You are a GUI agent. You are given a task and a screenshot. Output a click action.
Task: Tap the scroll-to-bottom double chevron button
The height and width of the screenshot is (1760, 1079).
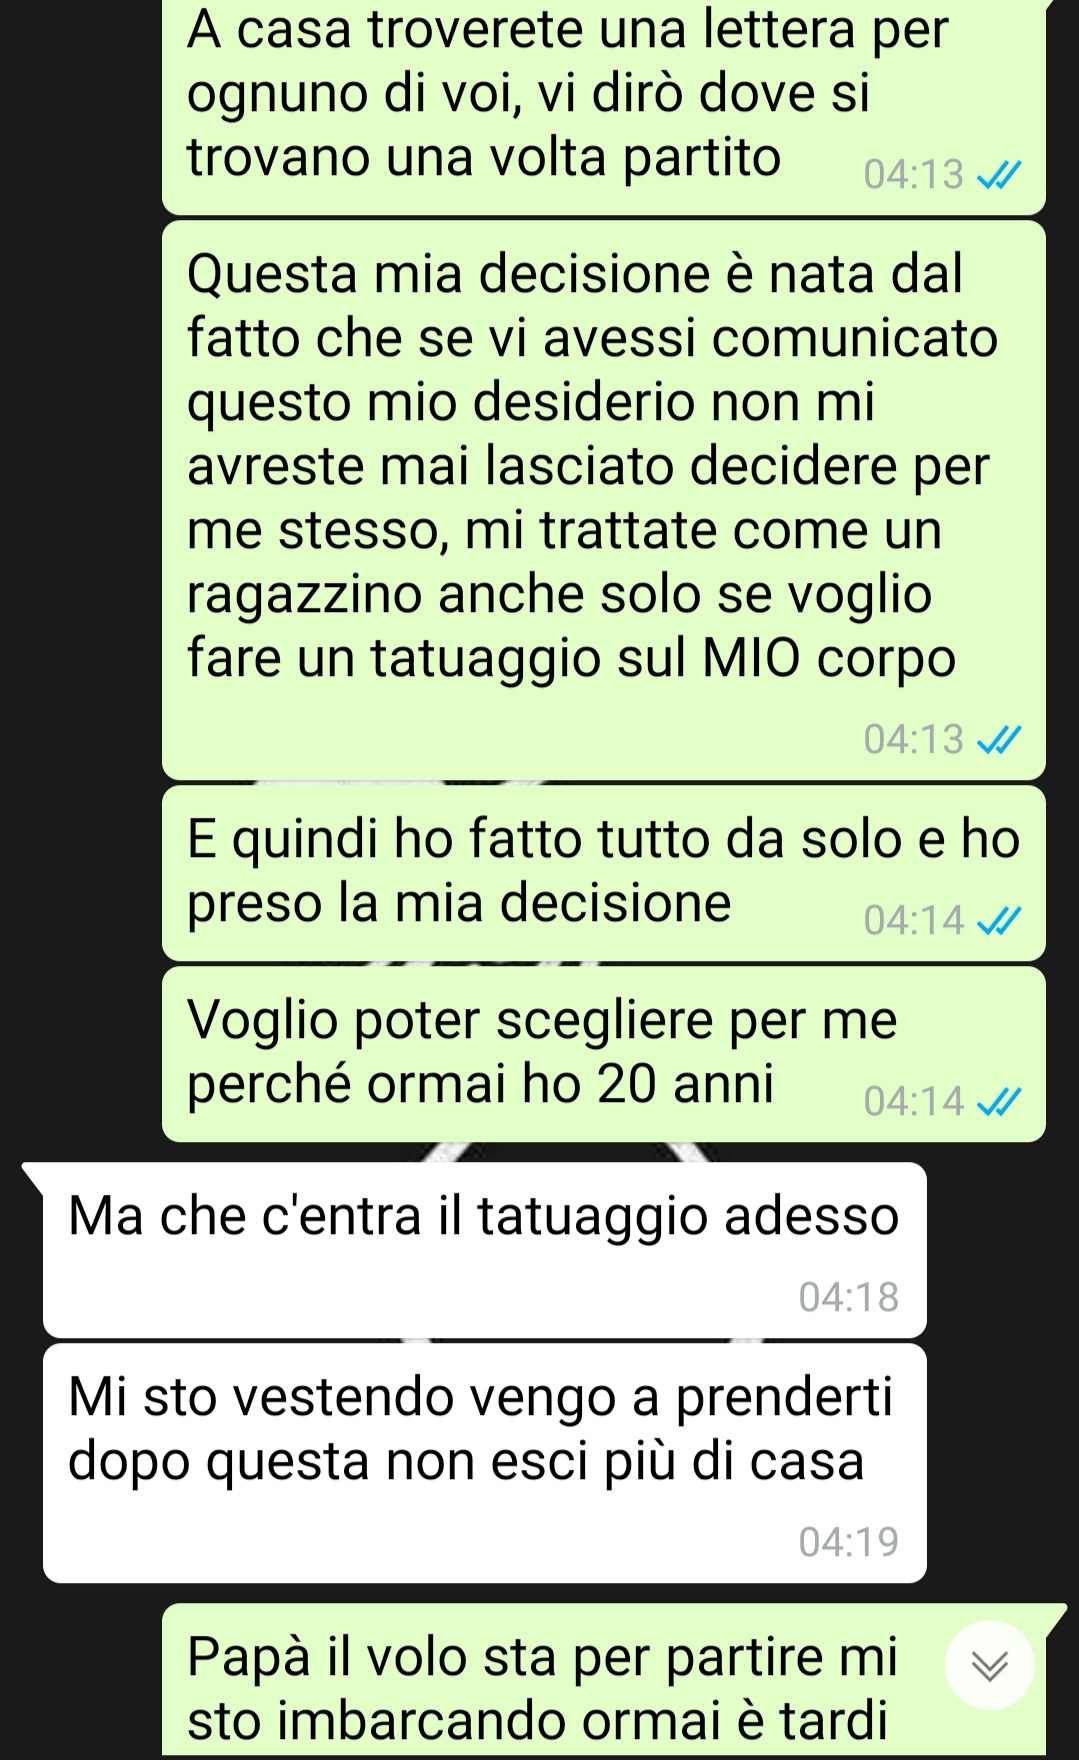coord(989,1665)
